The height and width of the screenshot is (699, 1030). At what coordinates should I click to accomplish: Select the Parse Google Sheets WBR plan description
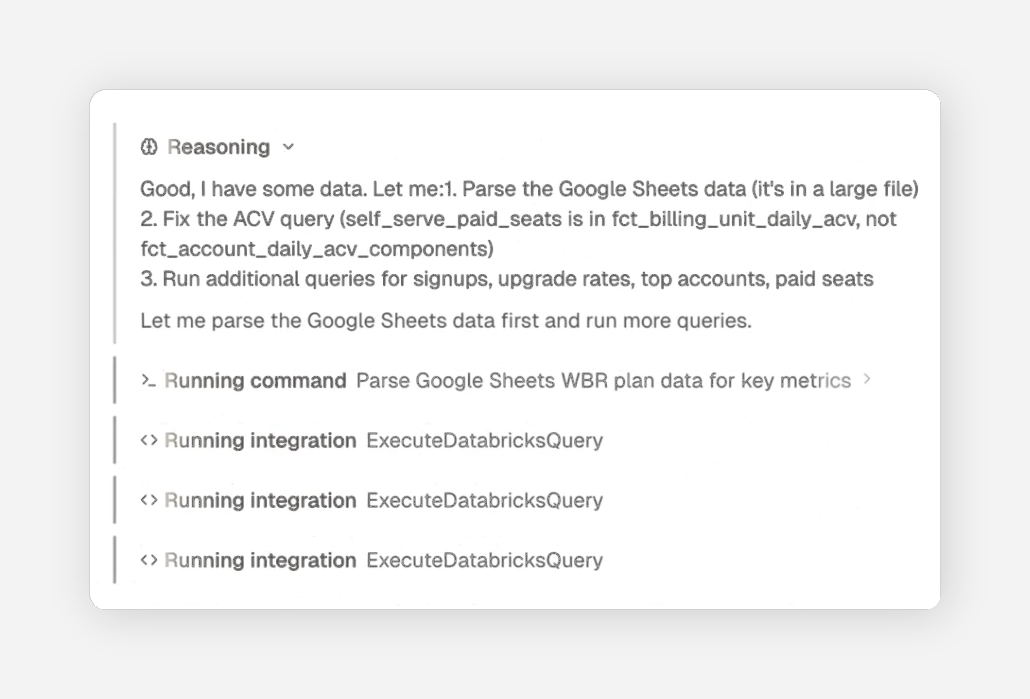(603, 380)
